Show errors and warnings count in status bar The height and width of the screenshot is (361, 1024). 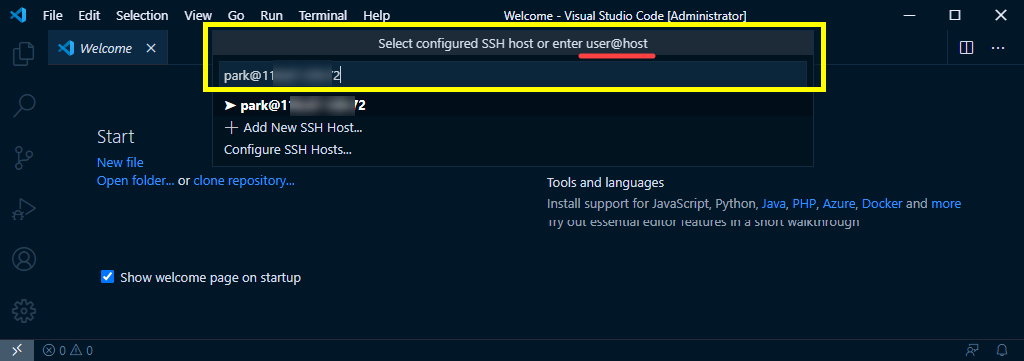[x=68, y=351]
